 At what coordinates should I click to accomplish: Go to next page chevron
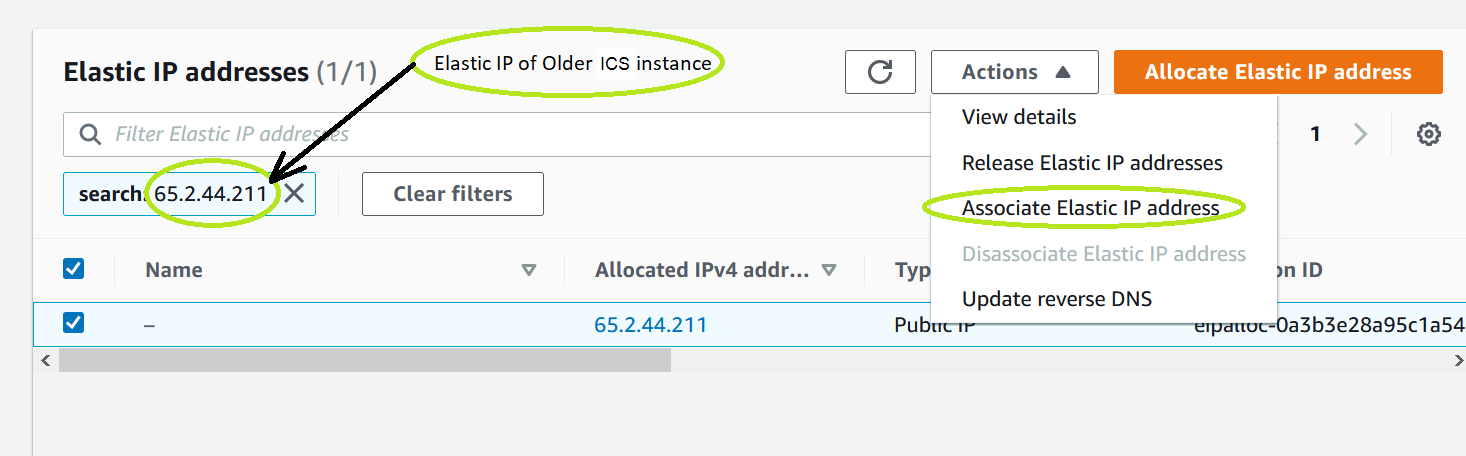tap(1360, 134)
